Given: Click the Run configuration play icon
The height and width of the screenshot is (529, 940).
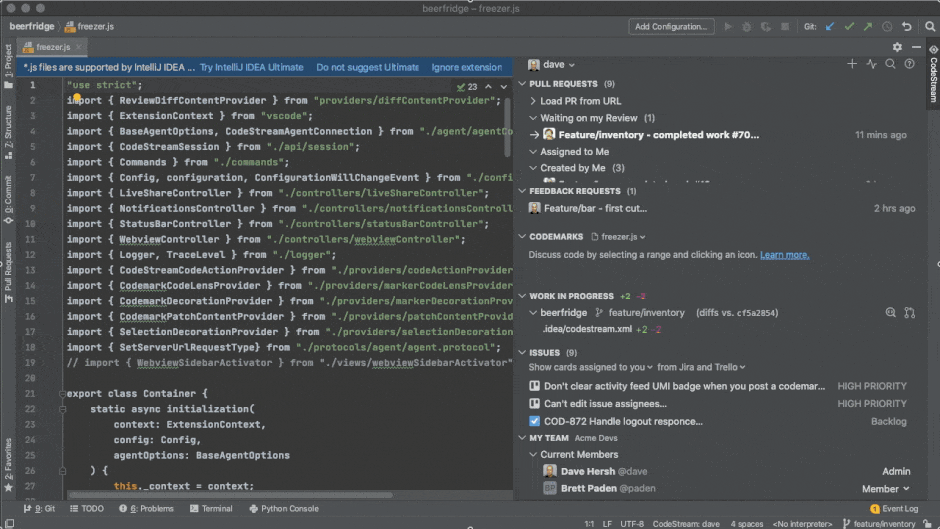Looking at the screenshot, I should pos(728,26).
